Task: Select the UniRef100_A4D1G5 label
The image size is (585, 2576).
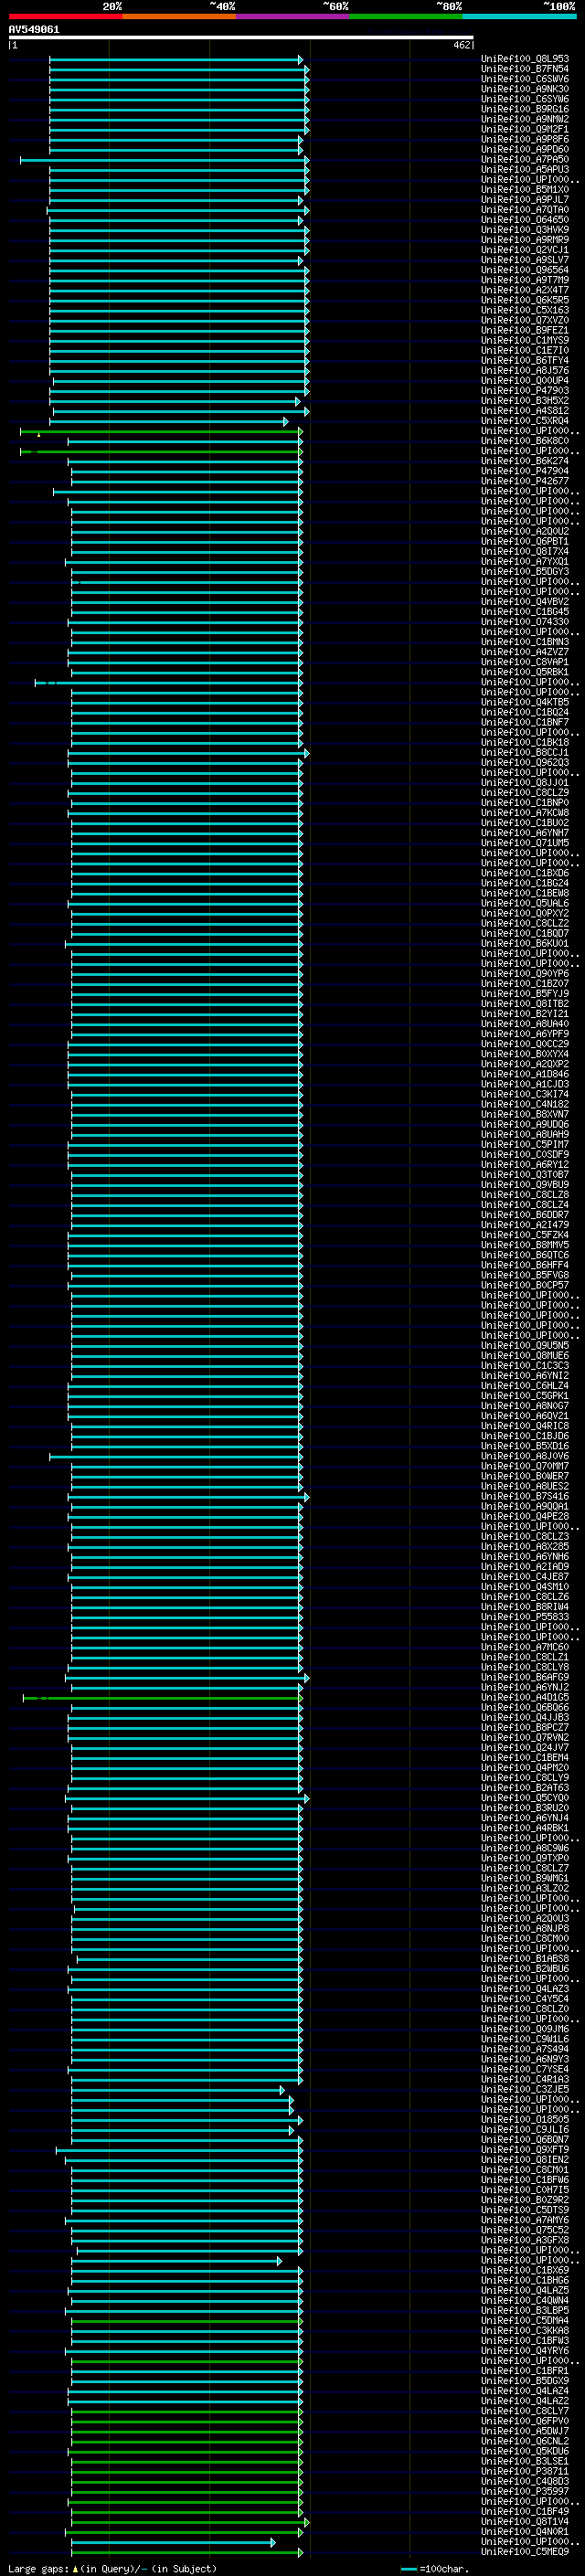Action: point(524,1697)
